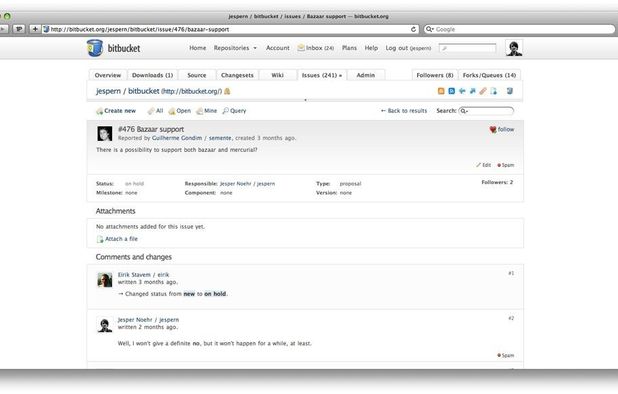Open the bitbucket repository breadcrumb link
This screenshot has width=618, height=394.
[x=143, y=91]
